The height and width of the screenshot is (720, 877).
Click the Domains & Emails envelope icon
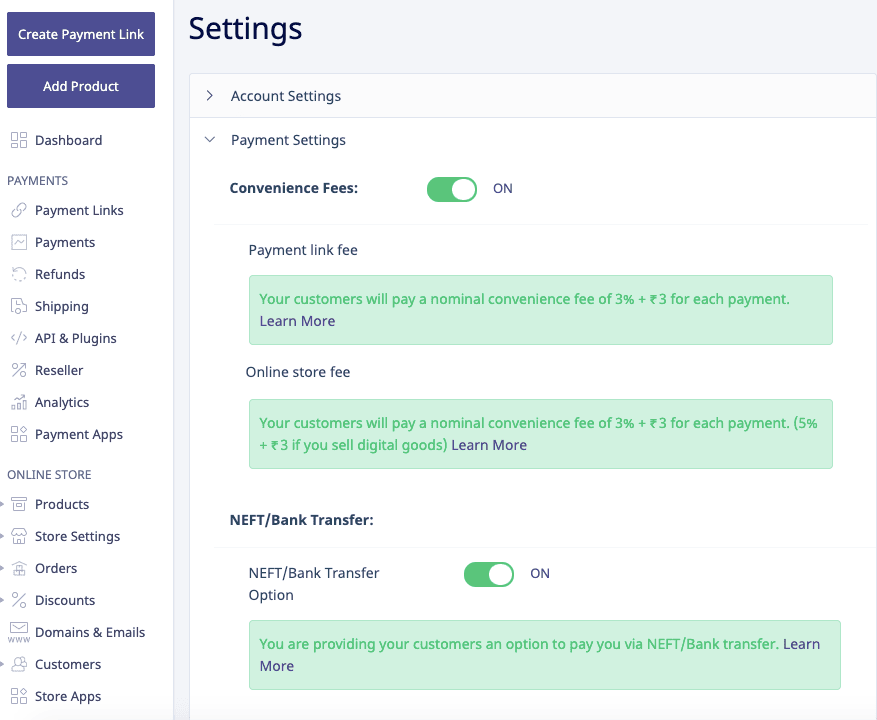[19, 632]
